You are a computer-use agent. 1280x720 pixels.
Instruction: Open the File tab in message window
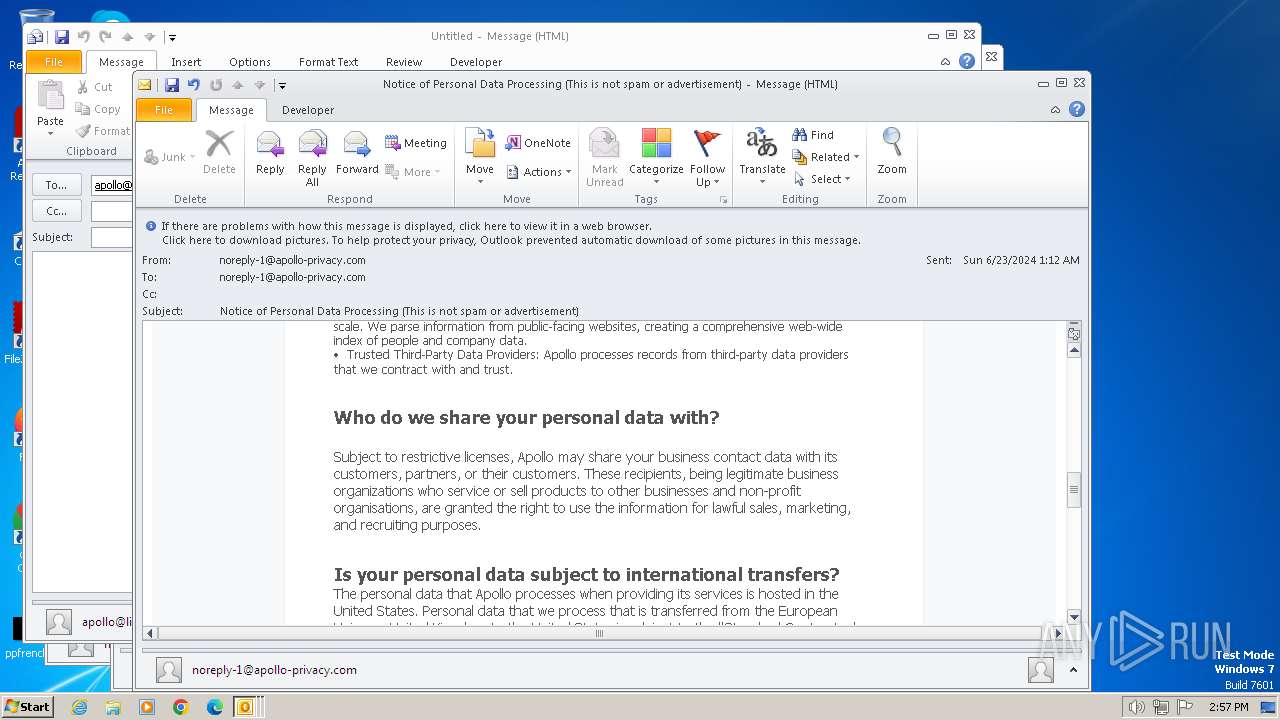164,110
